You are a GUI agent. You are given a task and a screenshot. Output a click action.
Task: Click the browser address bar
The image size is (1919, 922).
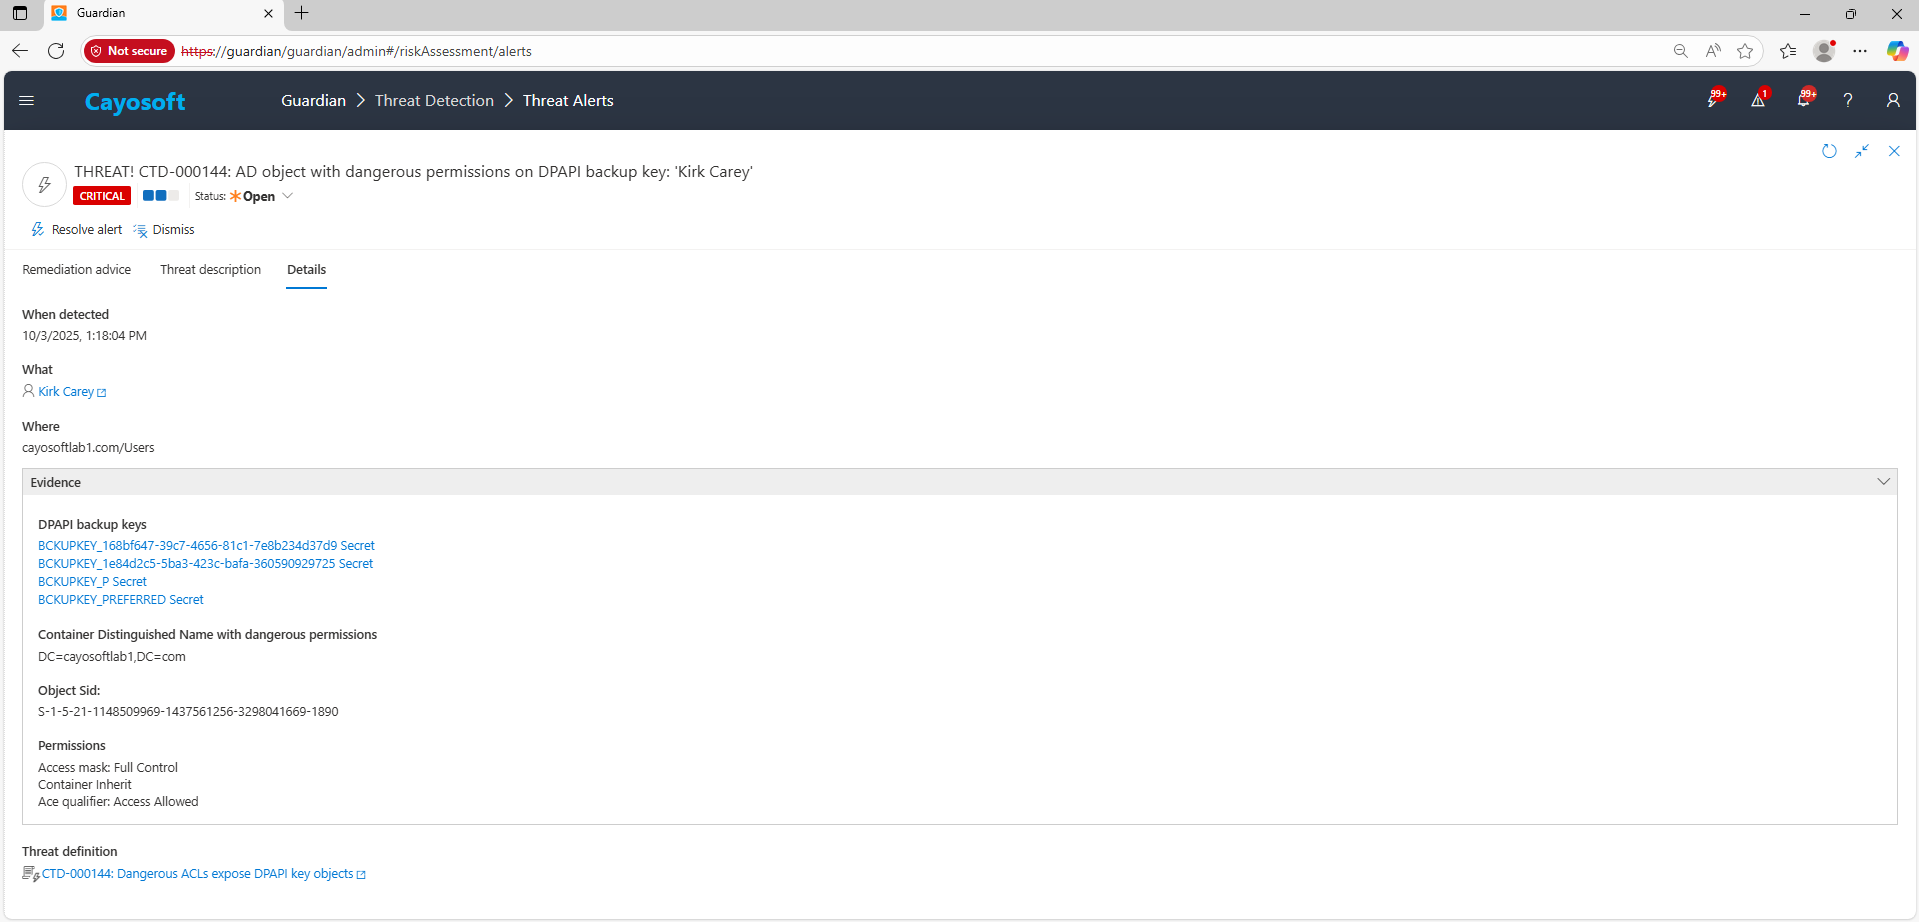pos(900,51)
